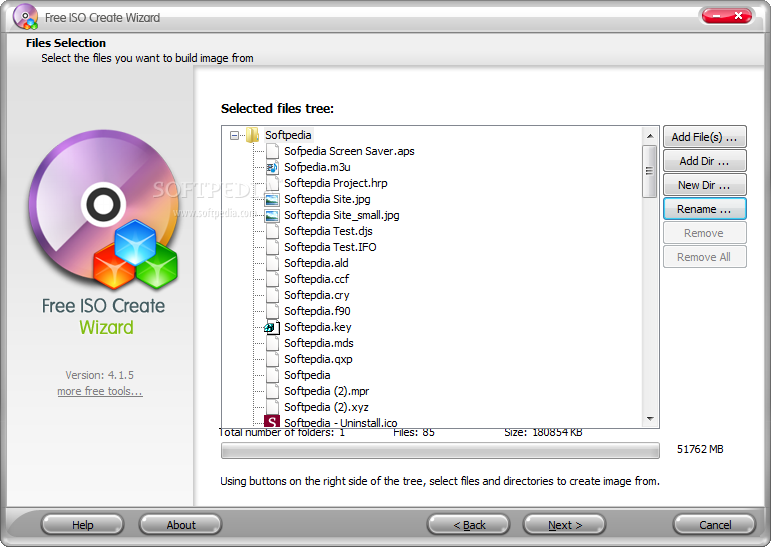Click the app disc icon in title bar
The height and width of the screenshot is (547, 771).
pyautogui.click(x=26, y=17)
